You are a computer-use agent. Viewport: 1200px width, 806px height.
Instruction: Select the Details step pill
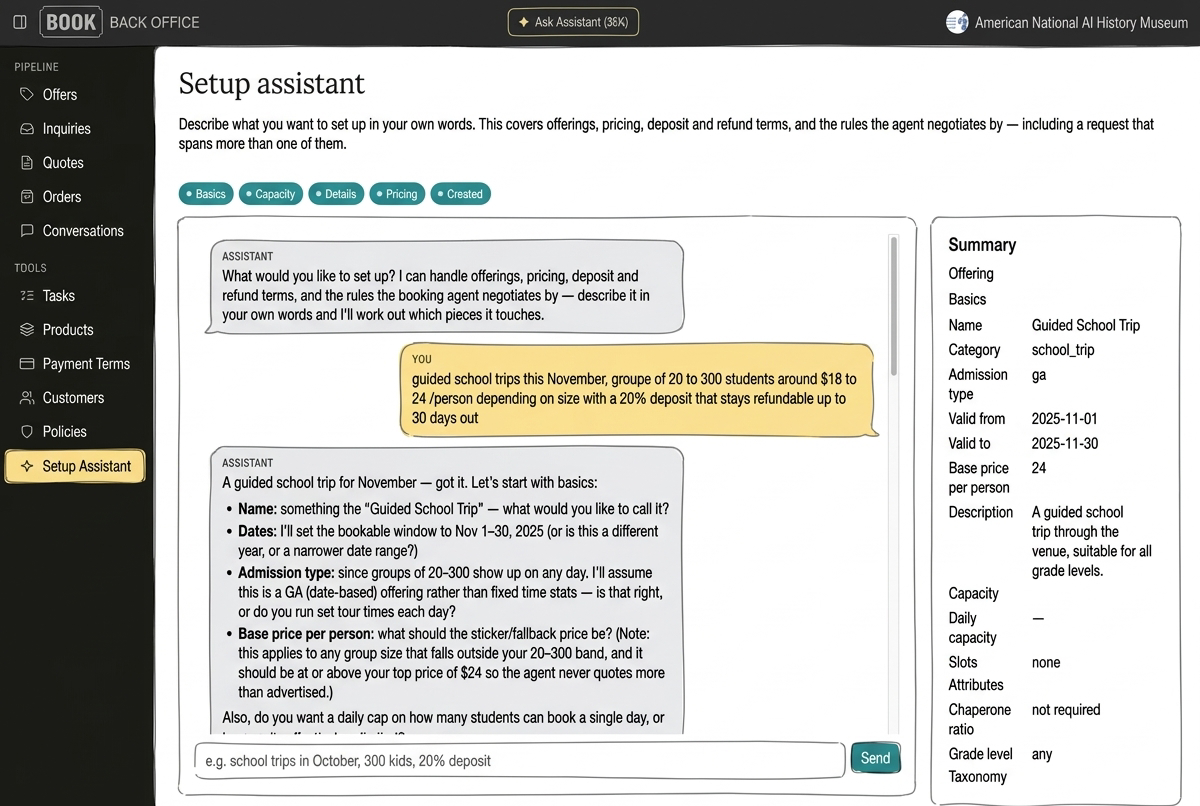(336, 194)
